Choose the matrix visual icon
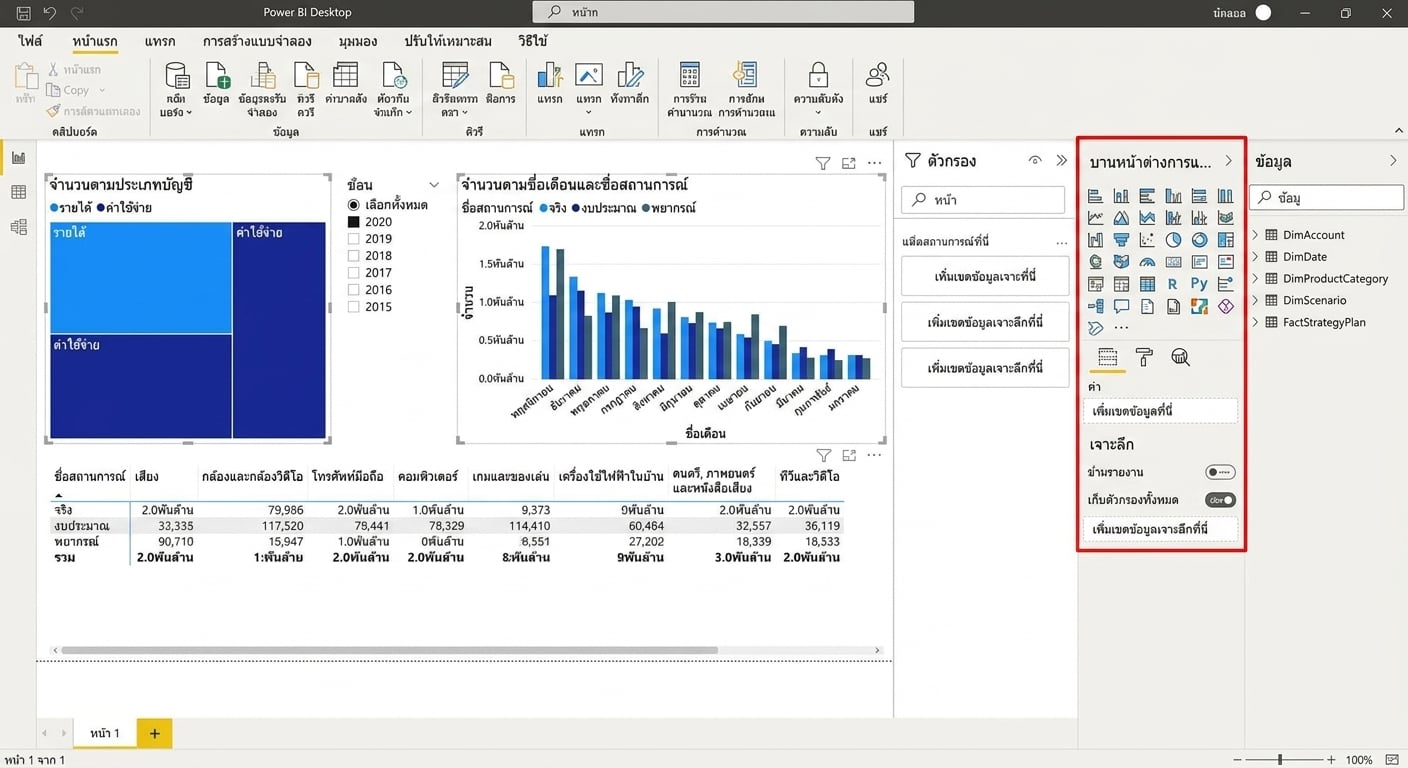This screenshot has height=768, width=1408. 1147,284
